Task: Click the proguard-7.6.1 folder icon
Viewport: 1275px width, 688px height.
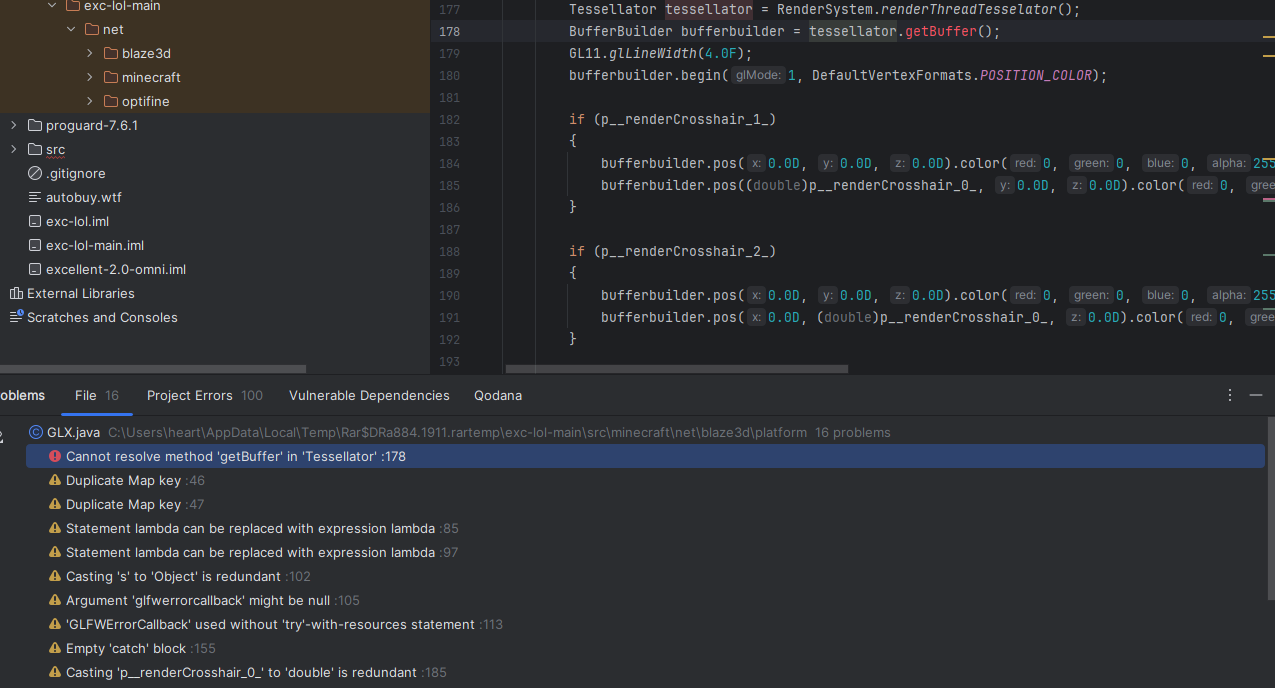Action: pos(35,125)
